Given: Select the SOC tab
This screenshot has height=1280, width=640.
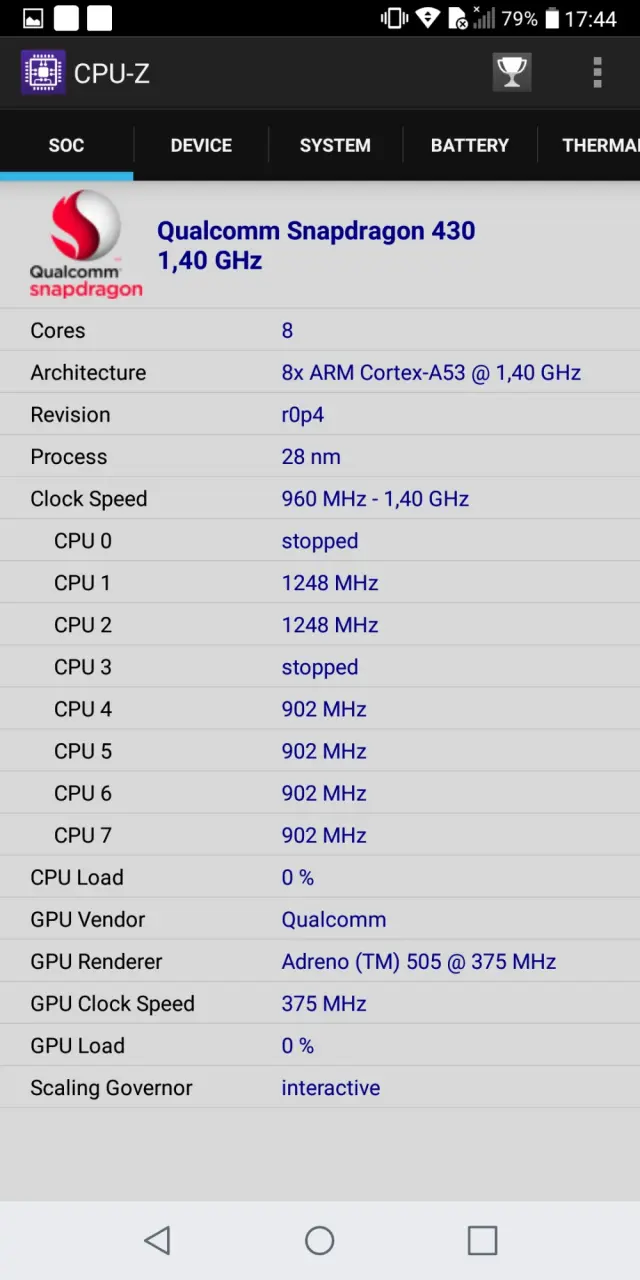Looking at the screenshot, I should click(66, 145).
